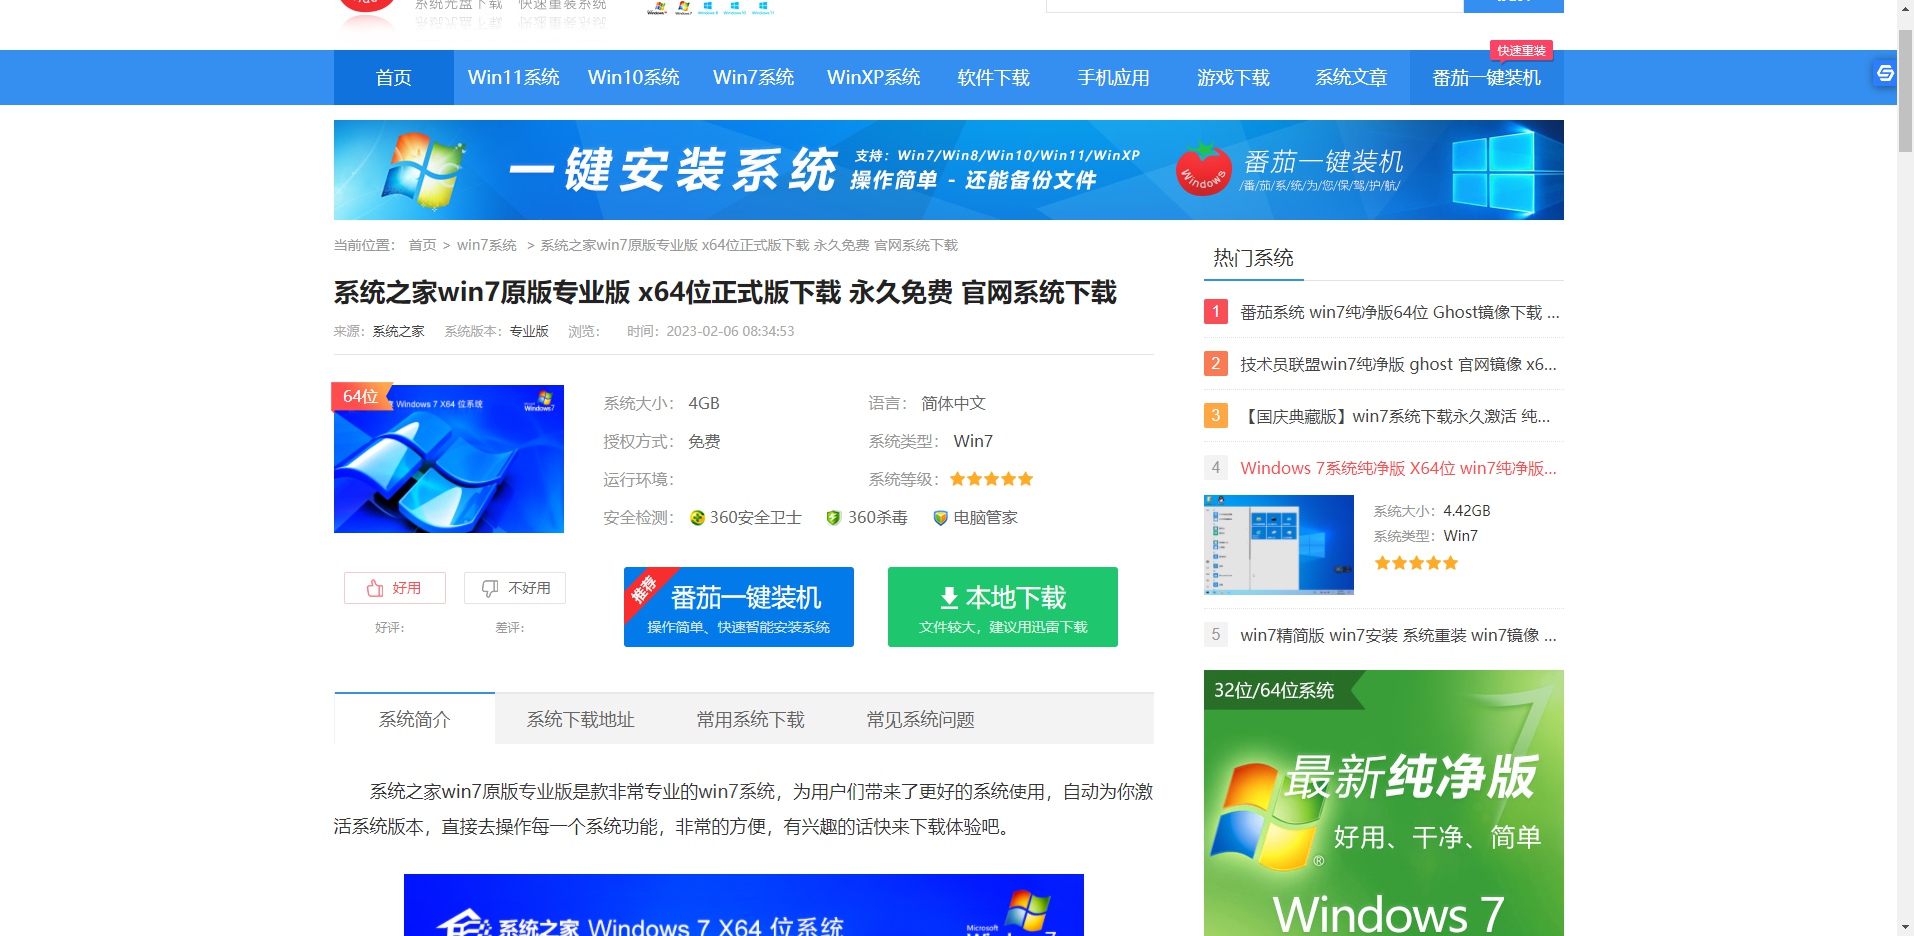
Task: Open Win7系统 in navigation bar
Action: [x=753, y=77]
